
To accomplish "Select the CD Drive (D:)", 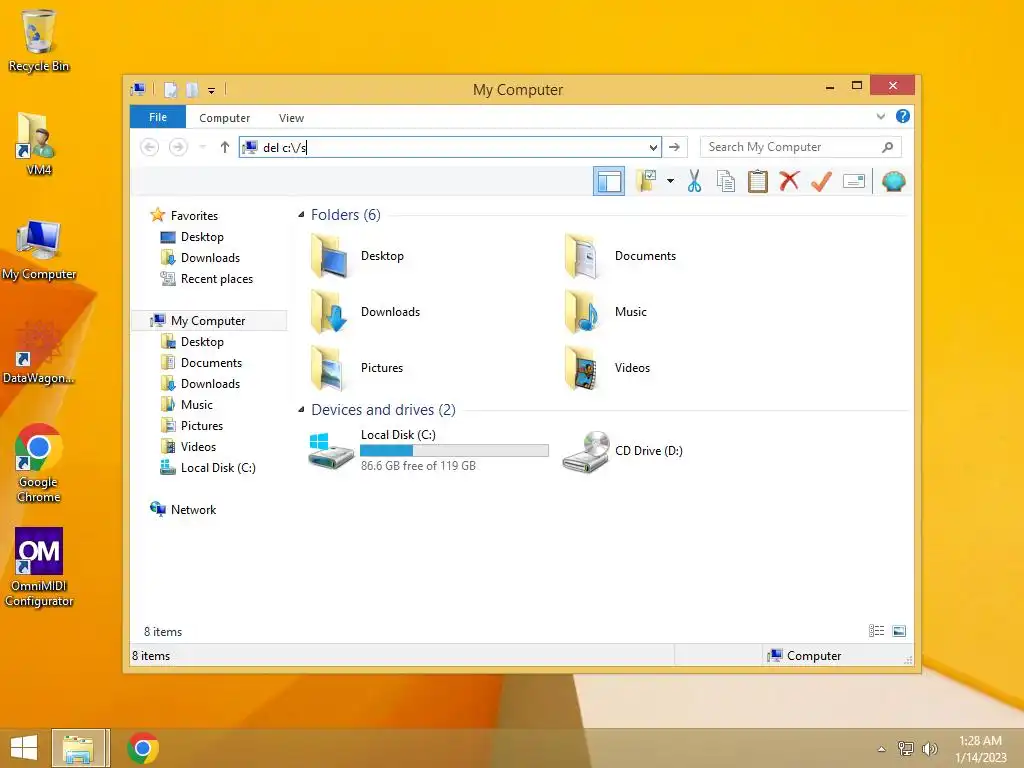I will [623, 451].
